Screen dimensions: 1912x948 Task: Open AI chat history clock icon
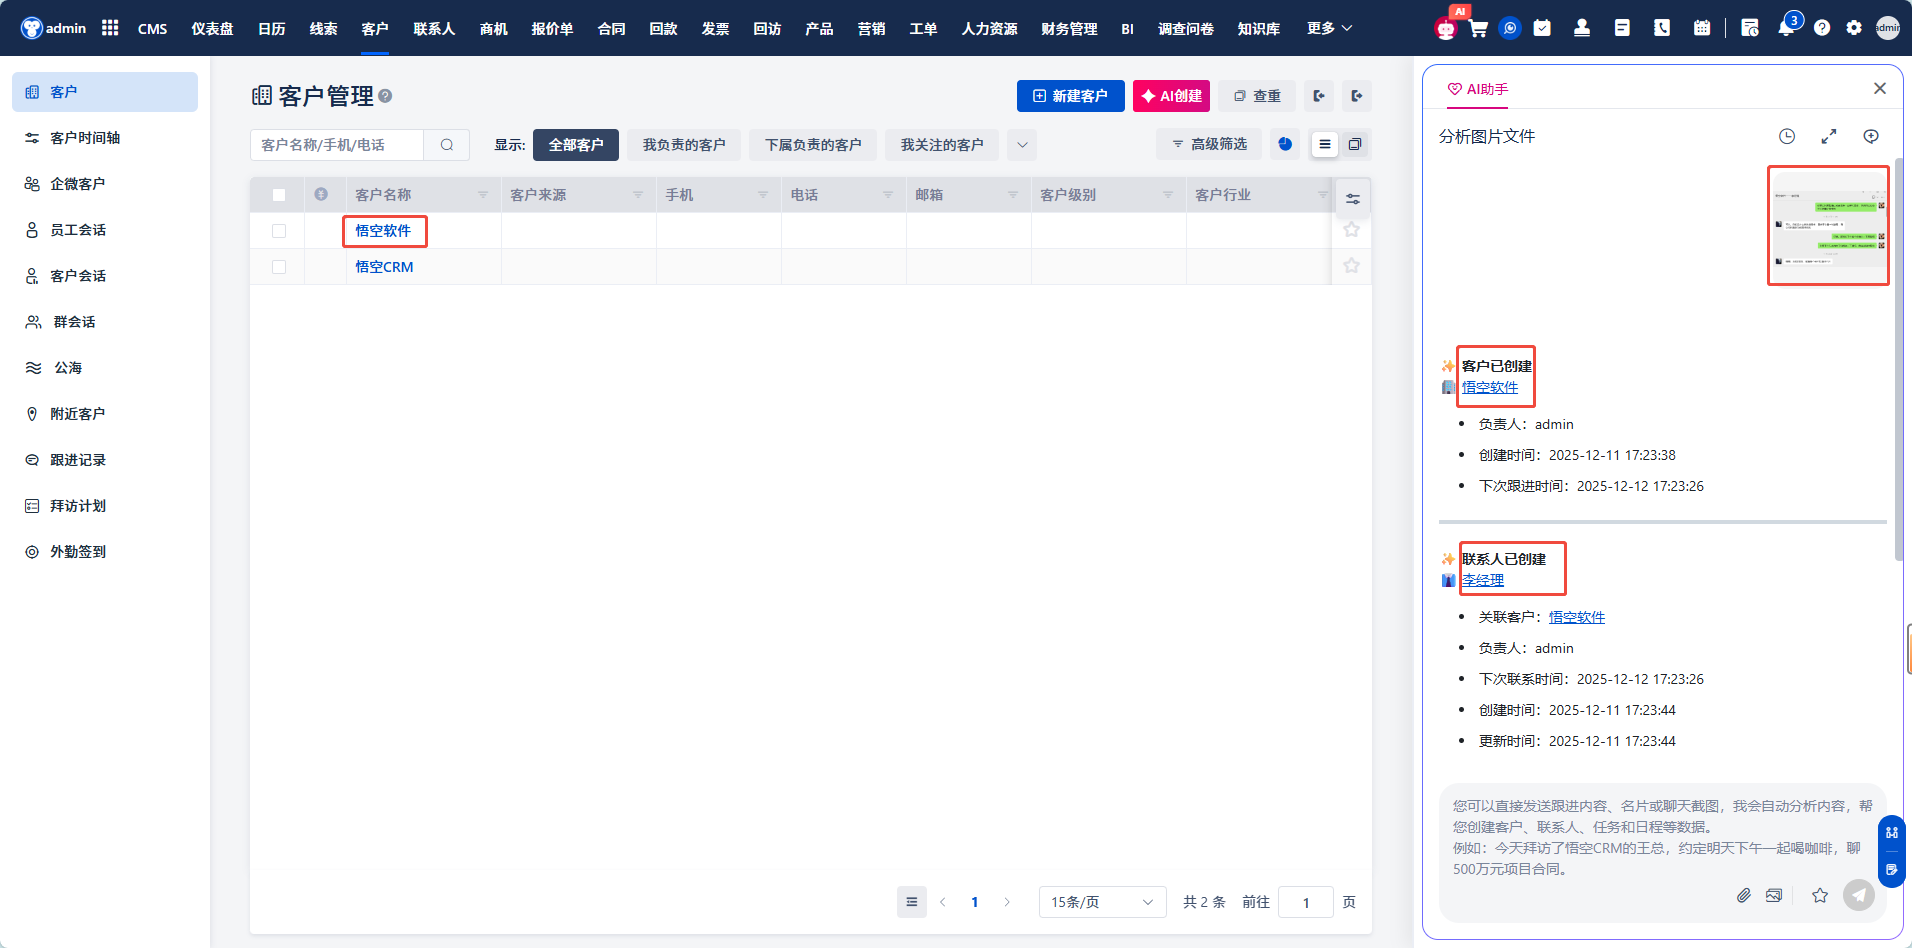tap(1787, 136)
